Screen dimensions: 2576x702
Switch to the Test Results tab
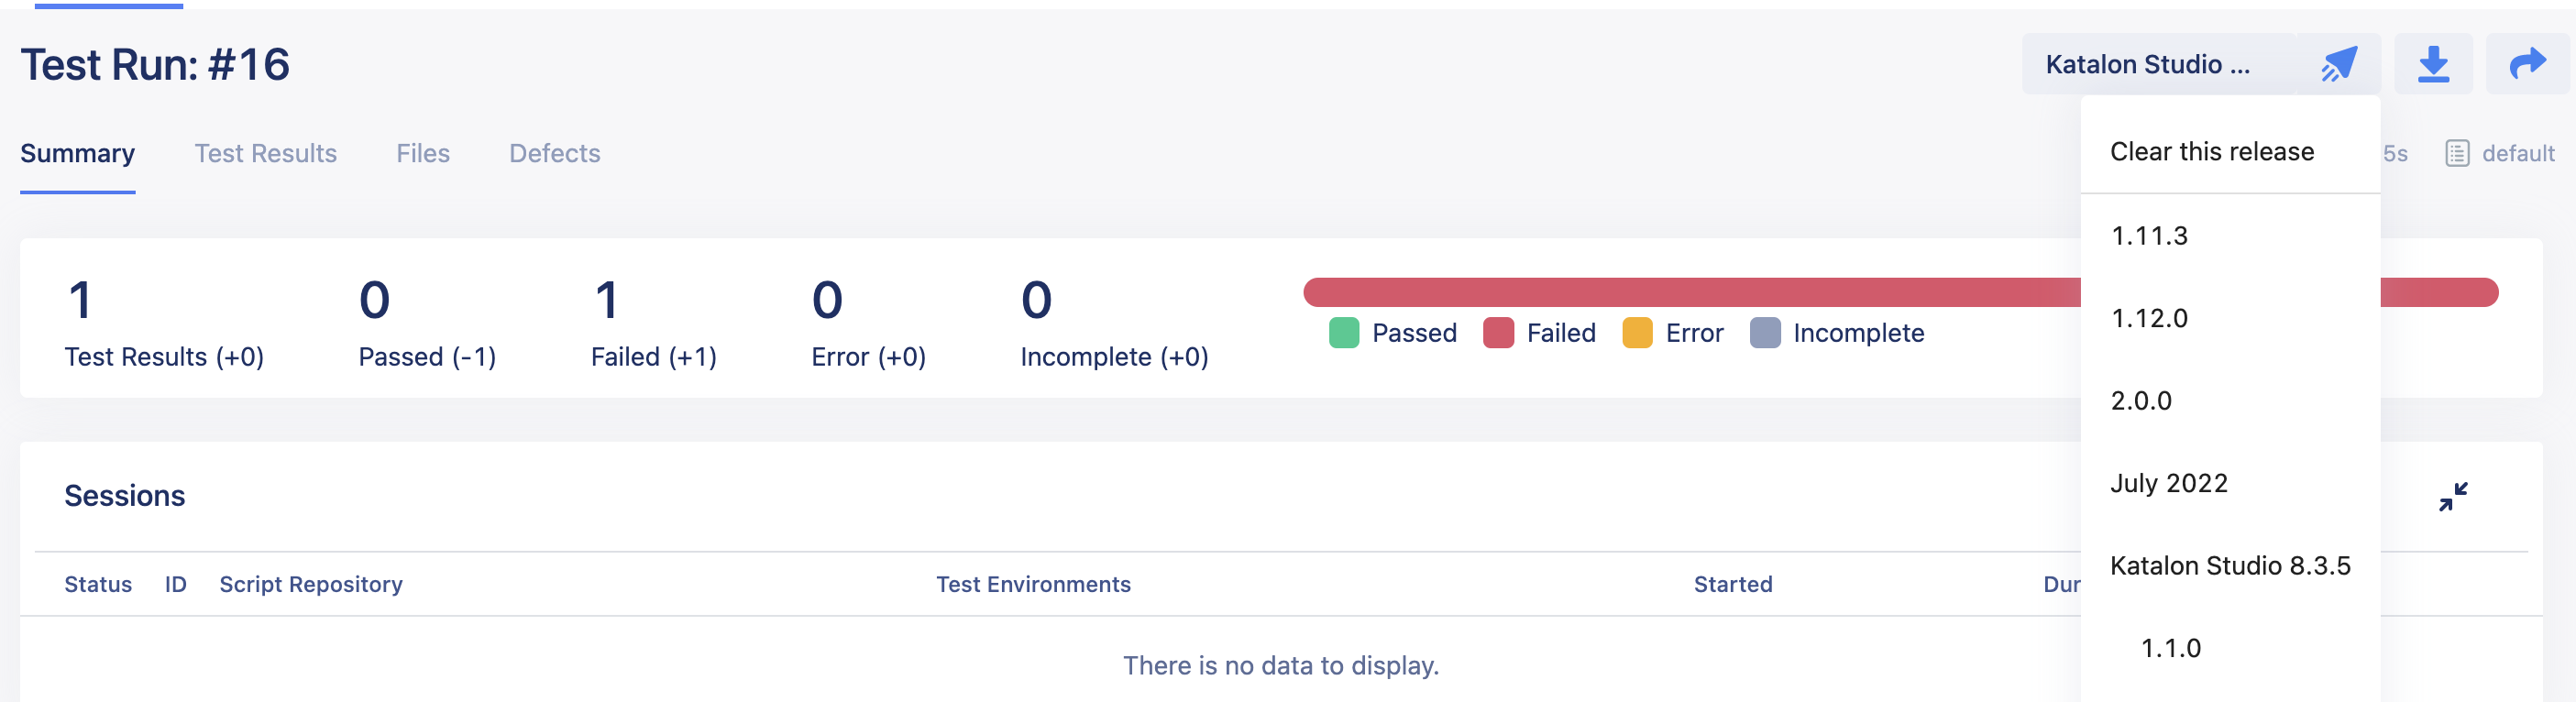tap(265, 153)
